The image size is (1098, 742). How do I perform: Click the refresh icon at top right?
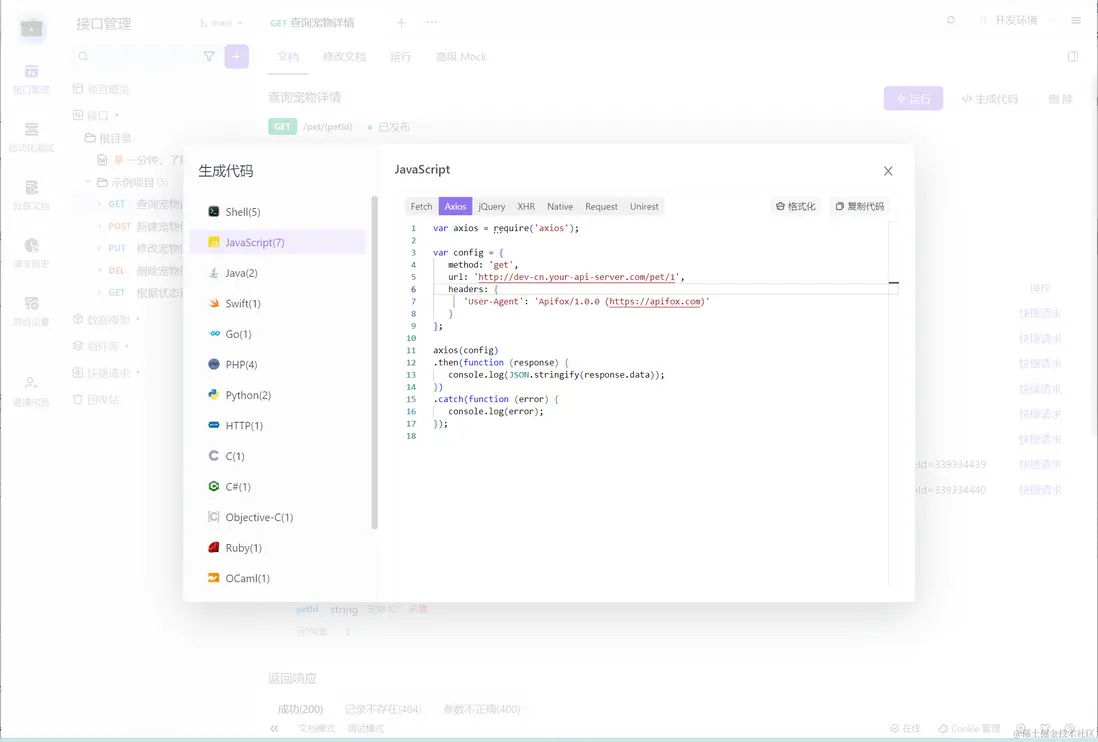[950, 20]
